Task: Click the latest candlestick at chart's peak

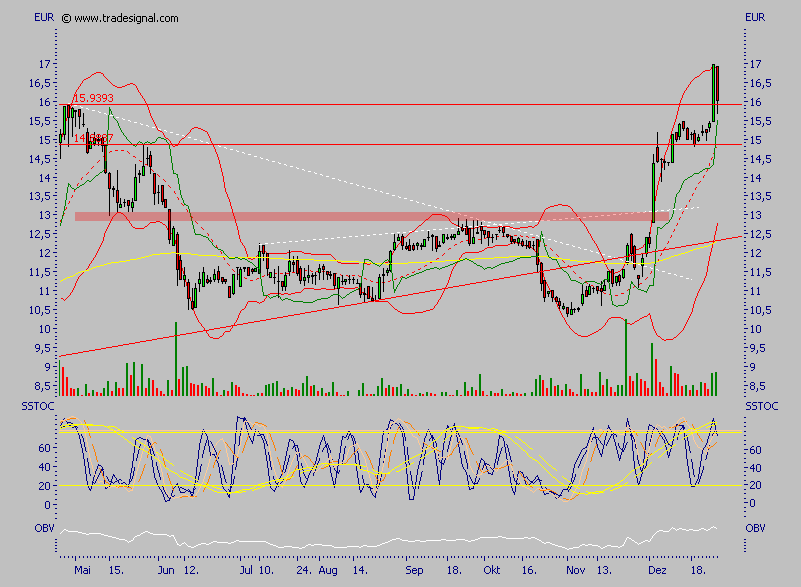Action: tap(716, 85)
